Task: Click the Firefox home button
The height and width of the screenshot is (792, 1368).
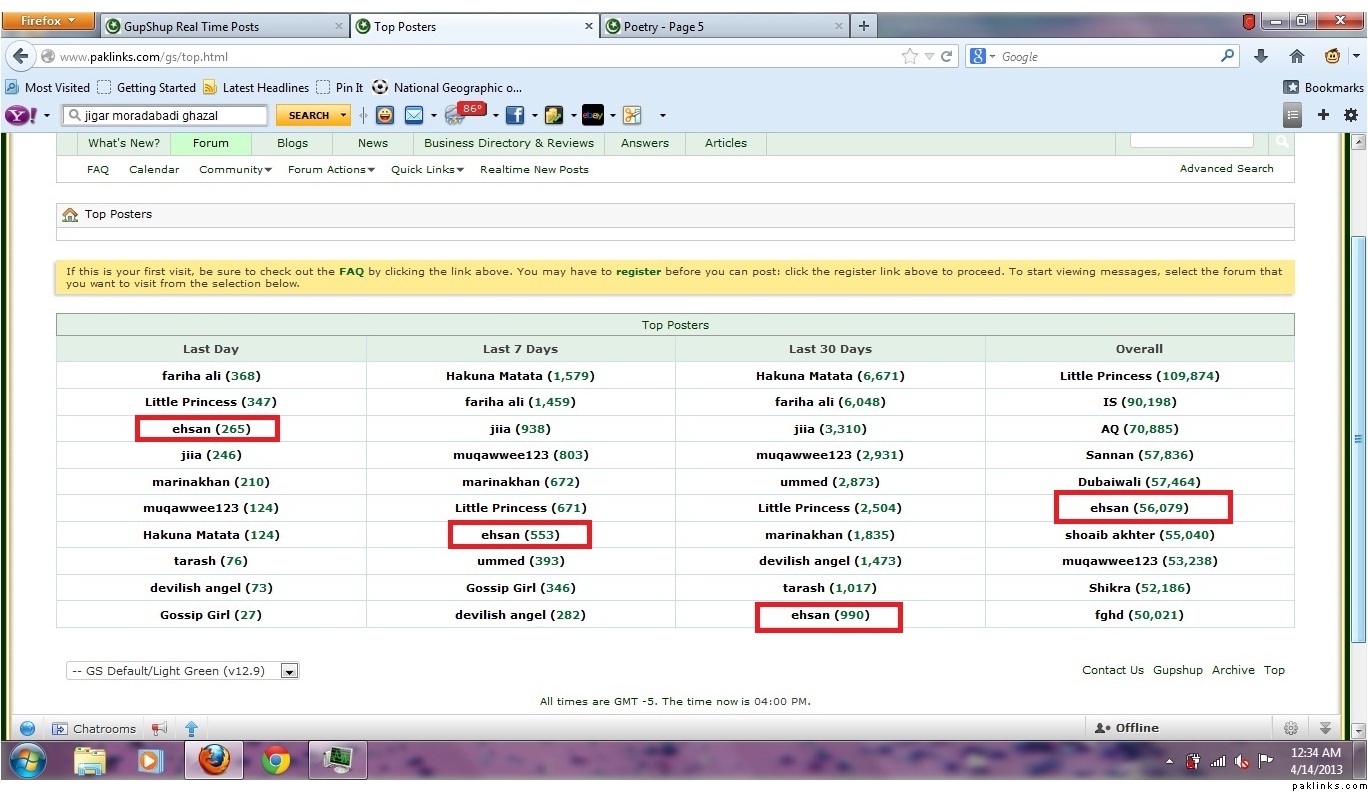Action: point(1297,56)
